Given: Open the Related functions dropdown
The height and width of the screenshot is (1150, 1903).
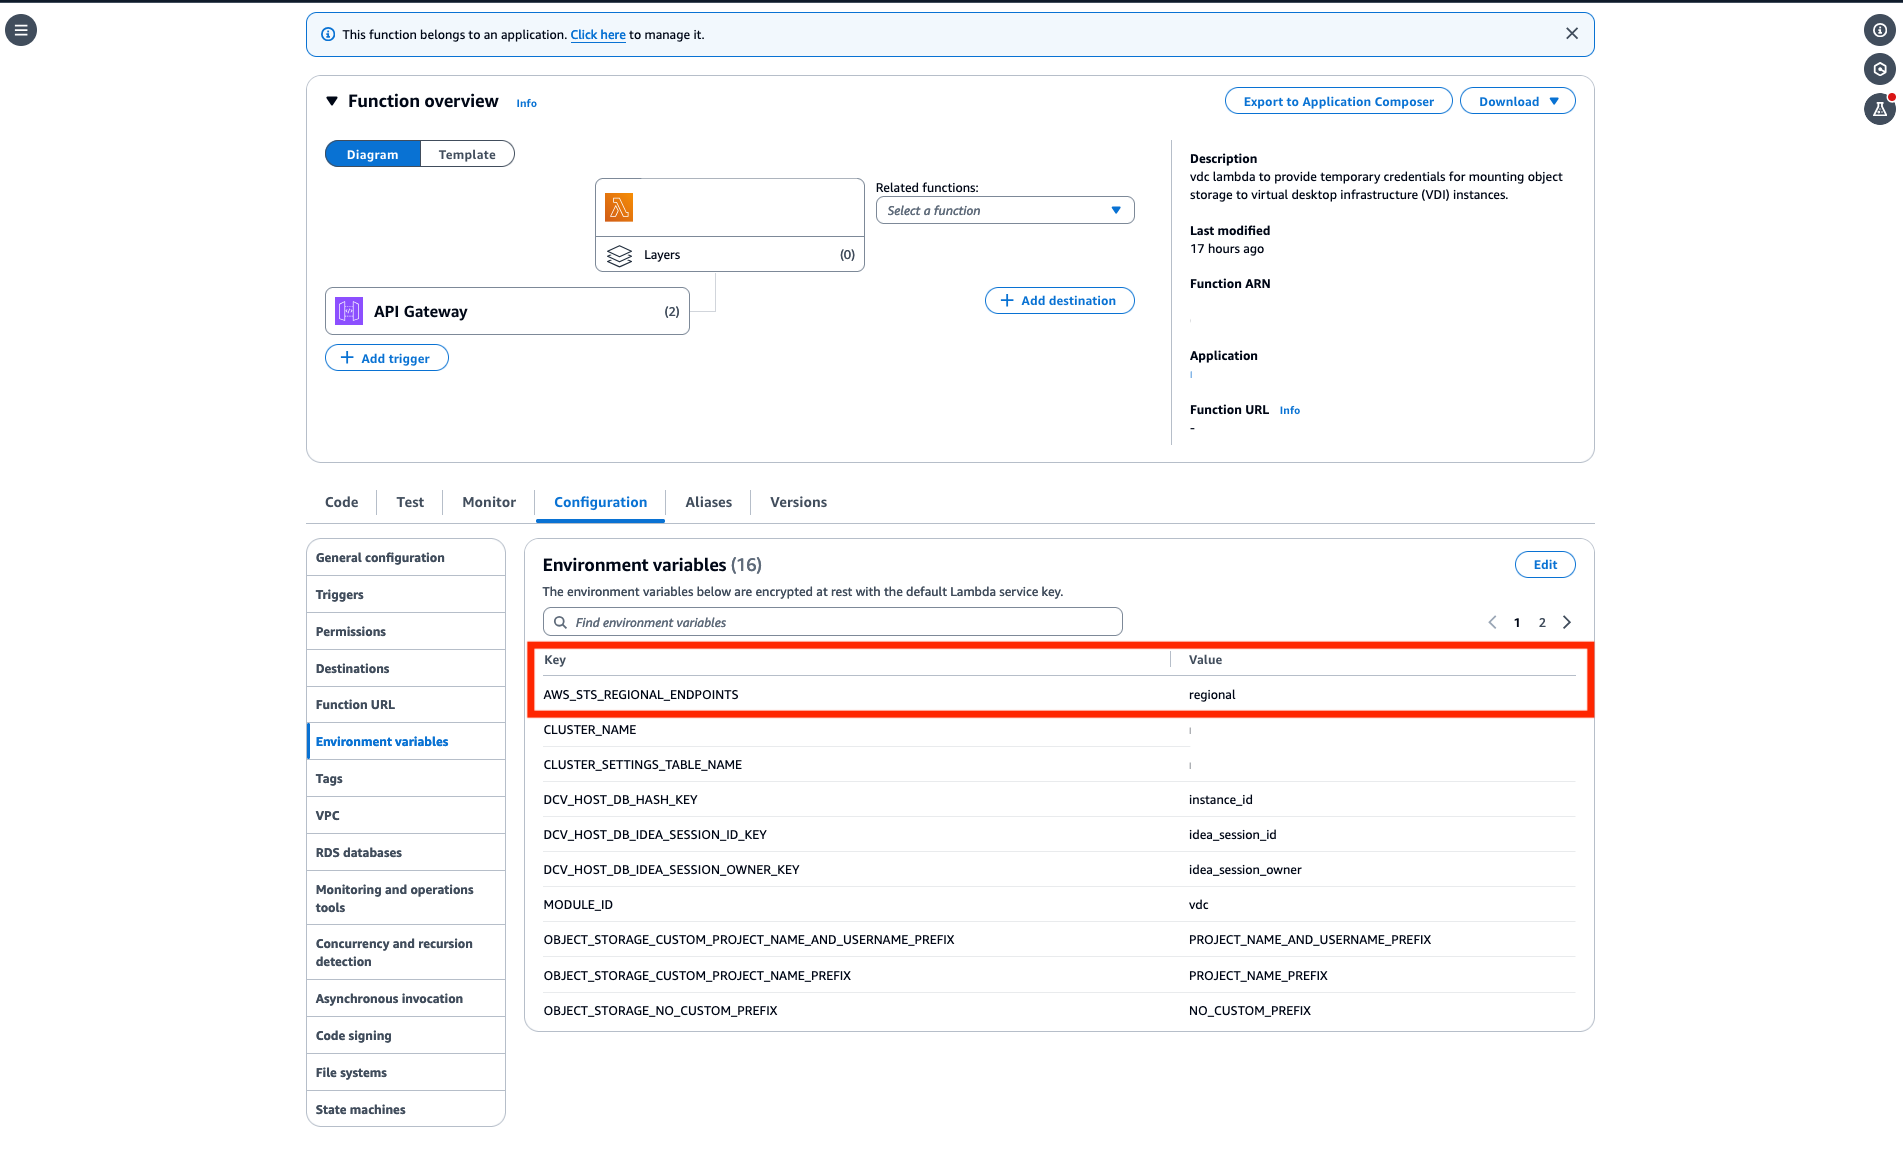Looking at the screenshot, I should (1004, 210).
